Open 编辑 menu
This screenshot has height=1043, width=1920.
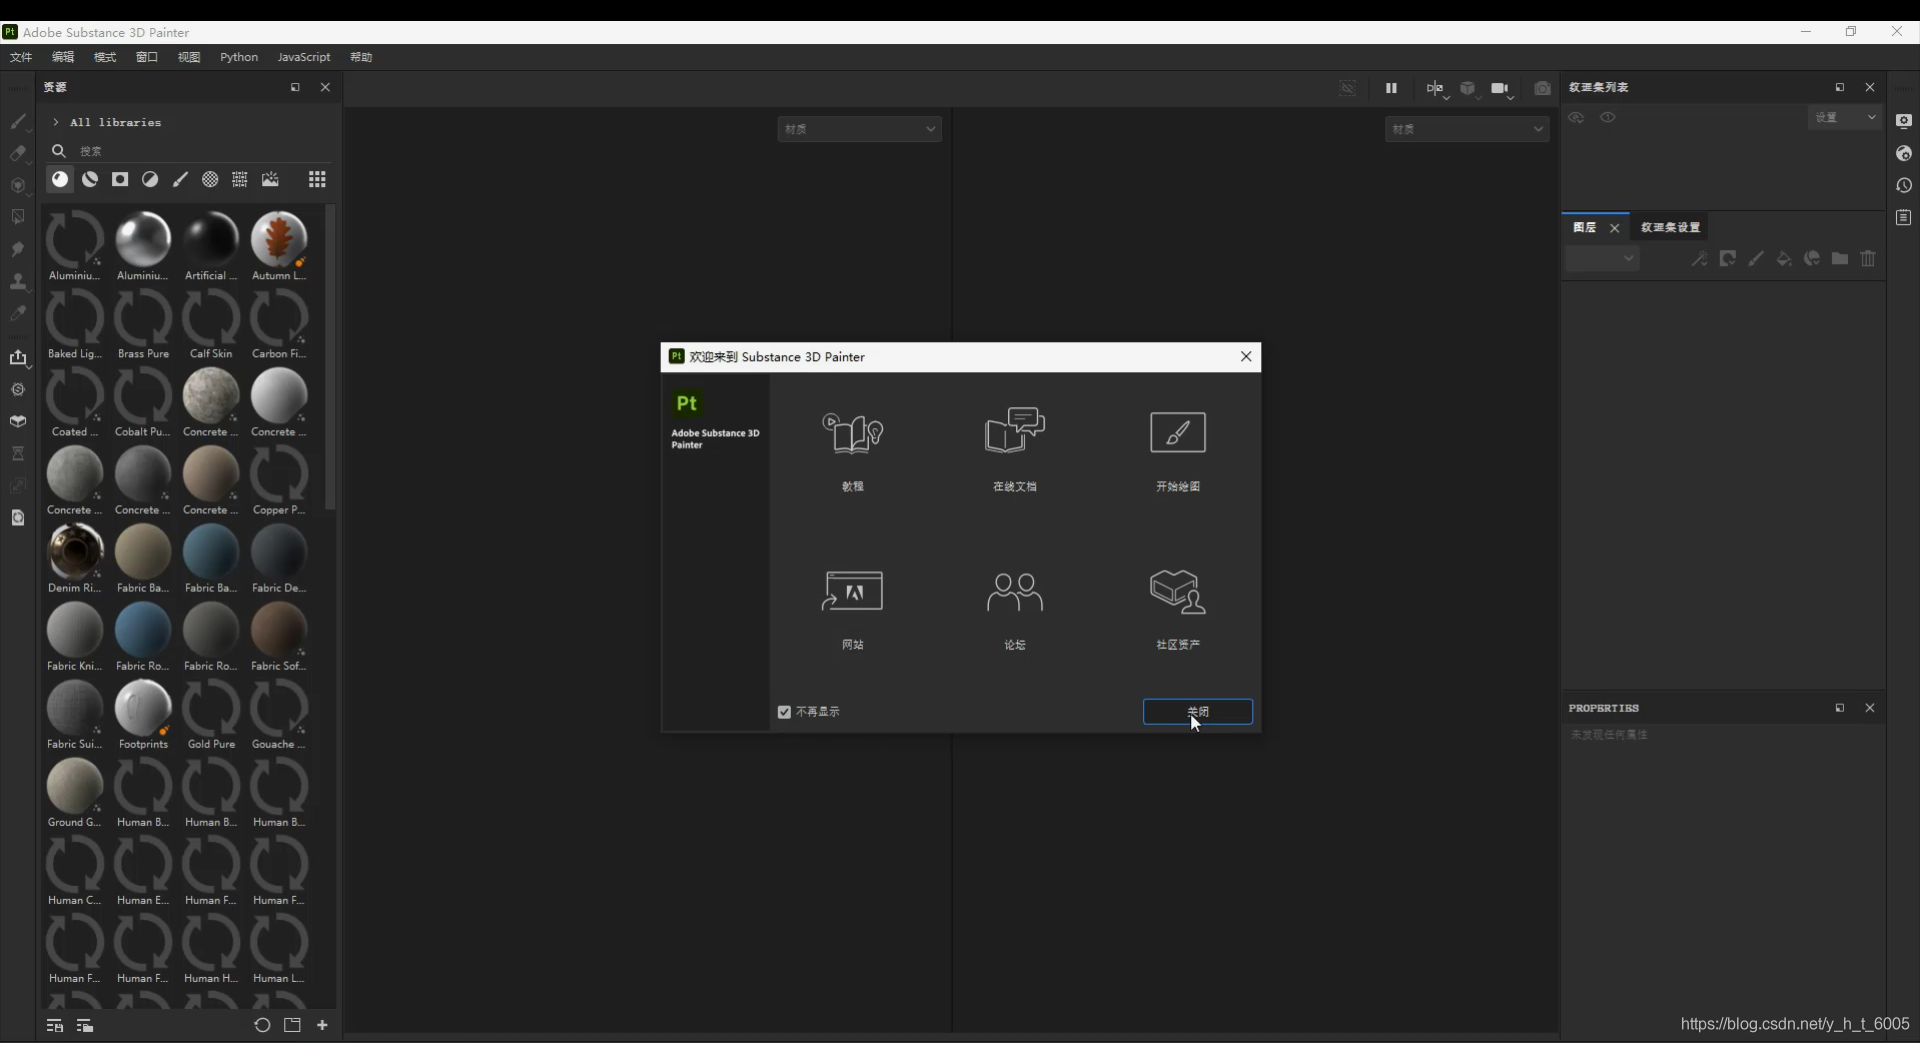click(63, 57)
